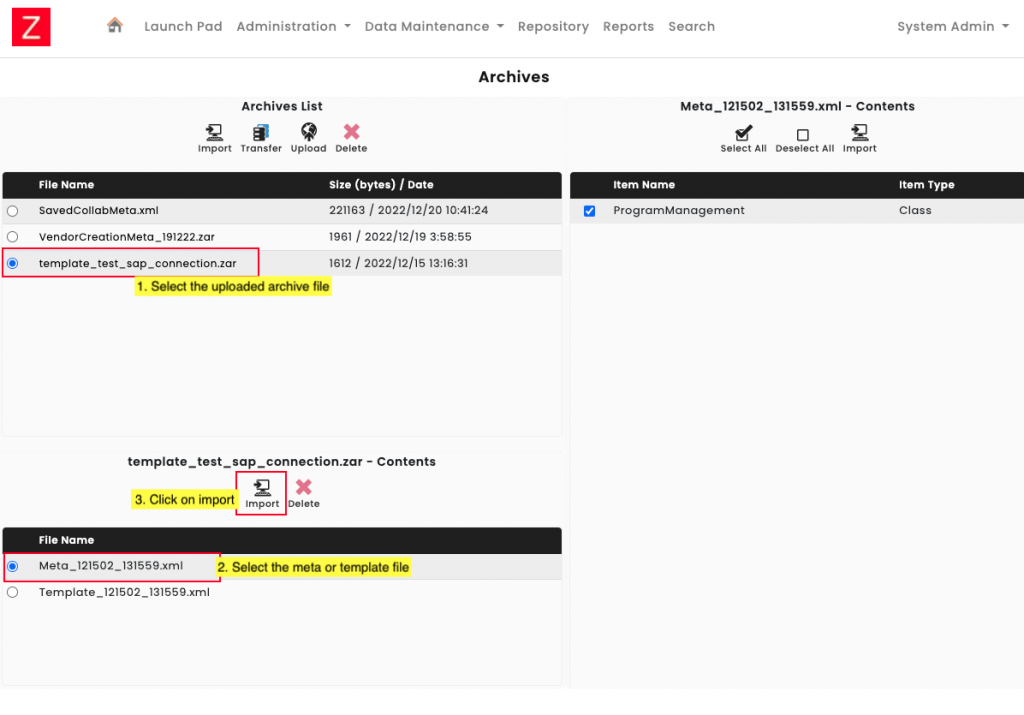1024x715 pixels.
Task: Navigate to Launch Pad
Action: tap(183, 26)
